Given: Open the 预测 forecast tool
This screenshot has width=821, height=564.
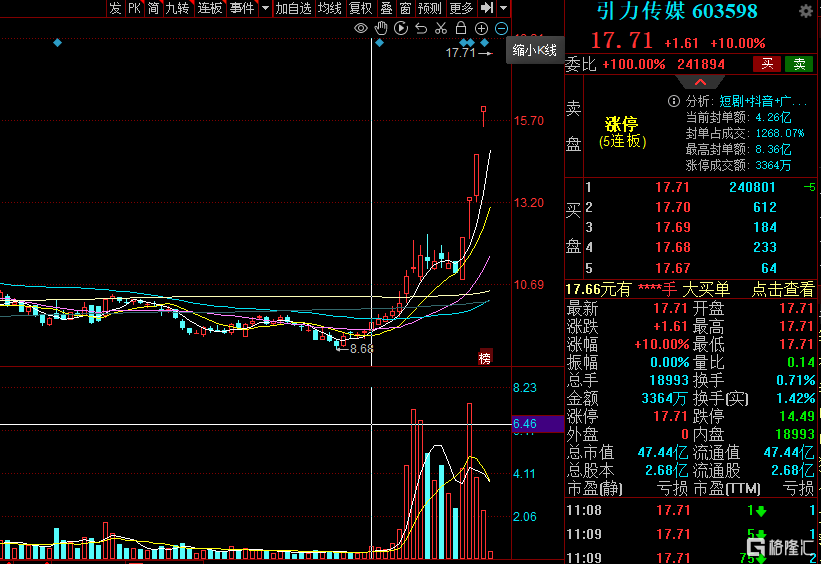Looking at the screenshot, I should click(430, 8).
